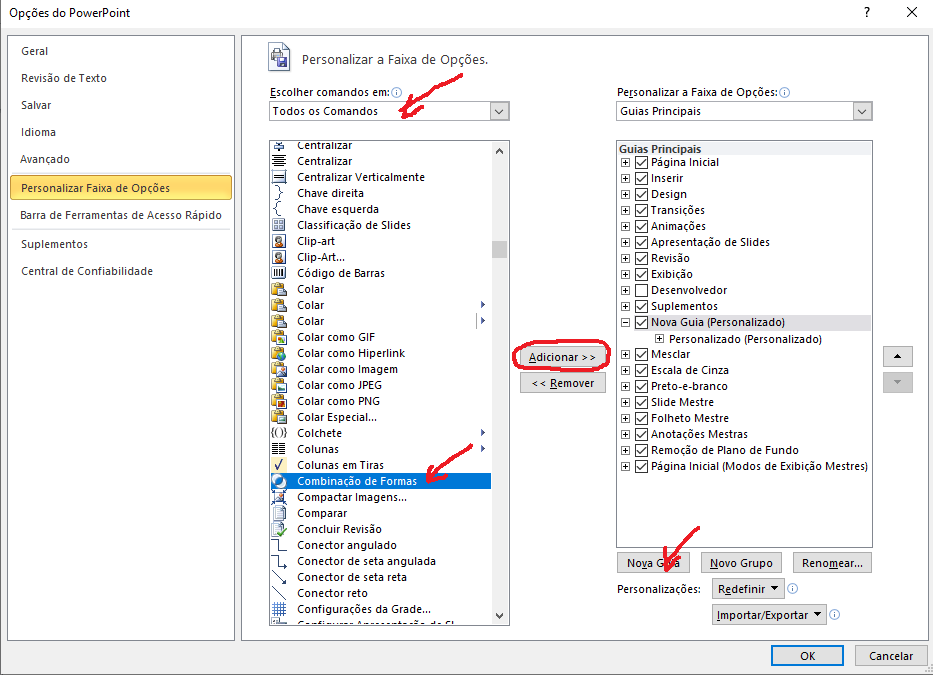This screenshot has width=933, height=675.
Task: Confirm with the OK button
Action: pyautogui.click(x=807, y=656)
